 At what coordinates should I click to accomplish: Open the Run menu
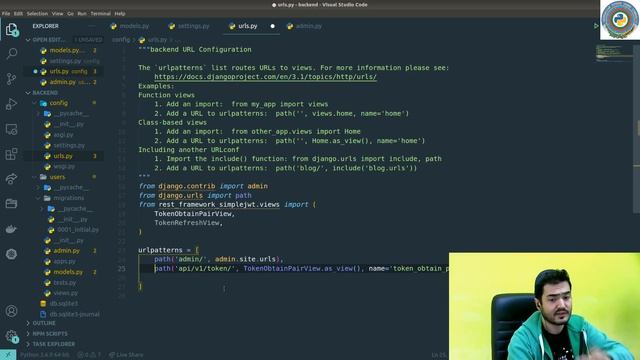(x=82, y=13)
